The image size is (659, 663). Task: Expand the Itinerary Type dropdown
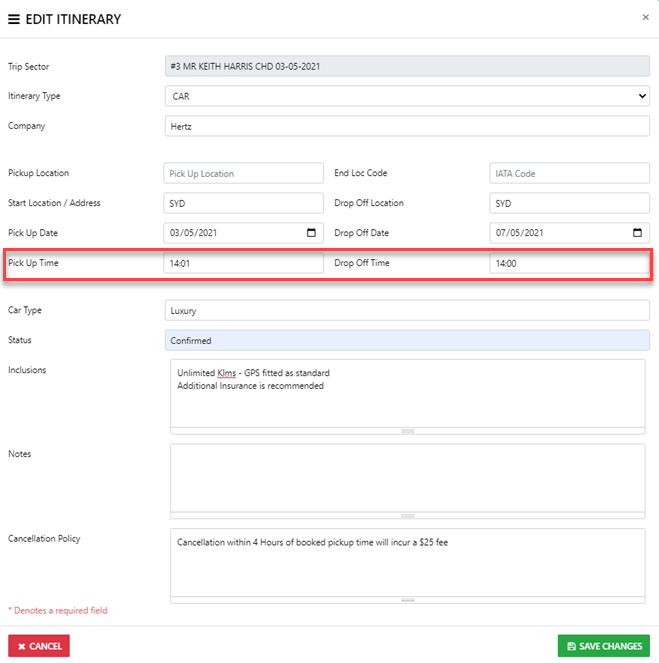click(406, 96)
